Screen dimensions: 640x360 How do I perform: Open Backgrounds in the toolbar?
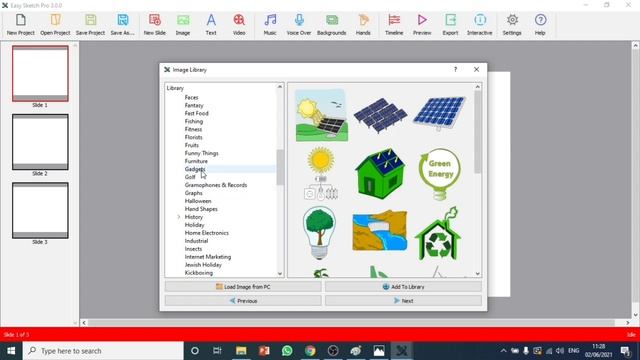[331, 24]
